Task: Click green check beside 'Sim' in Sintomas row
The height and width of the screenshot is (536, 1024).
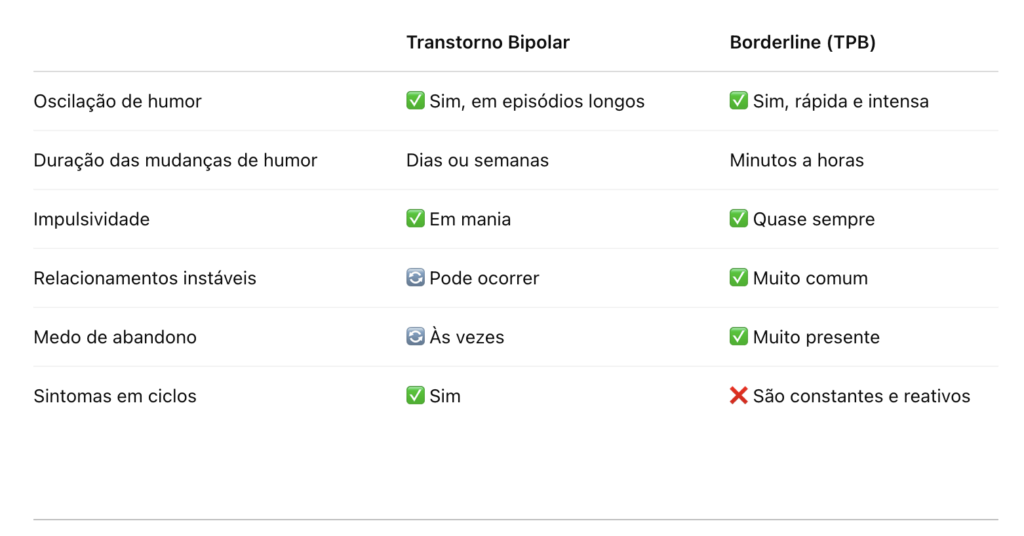Action: [415, 395]
